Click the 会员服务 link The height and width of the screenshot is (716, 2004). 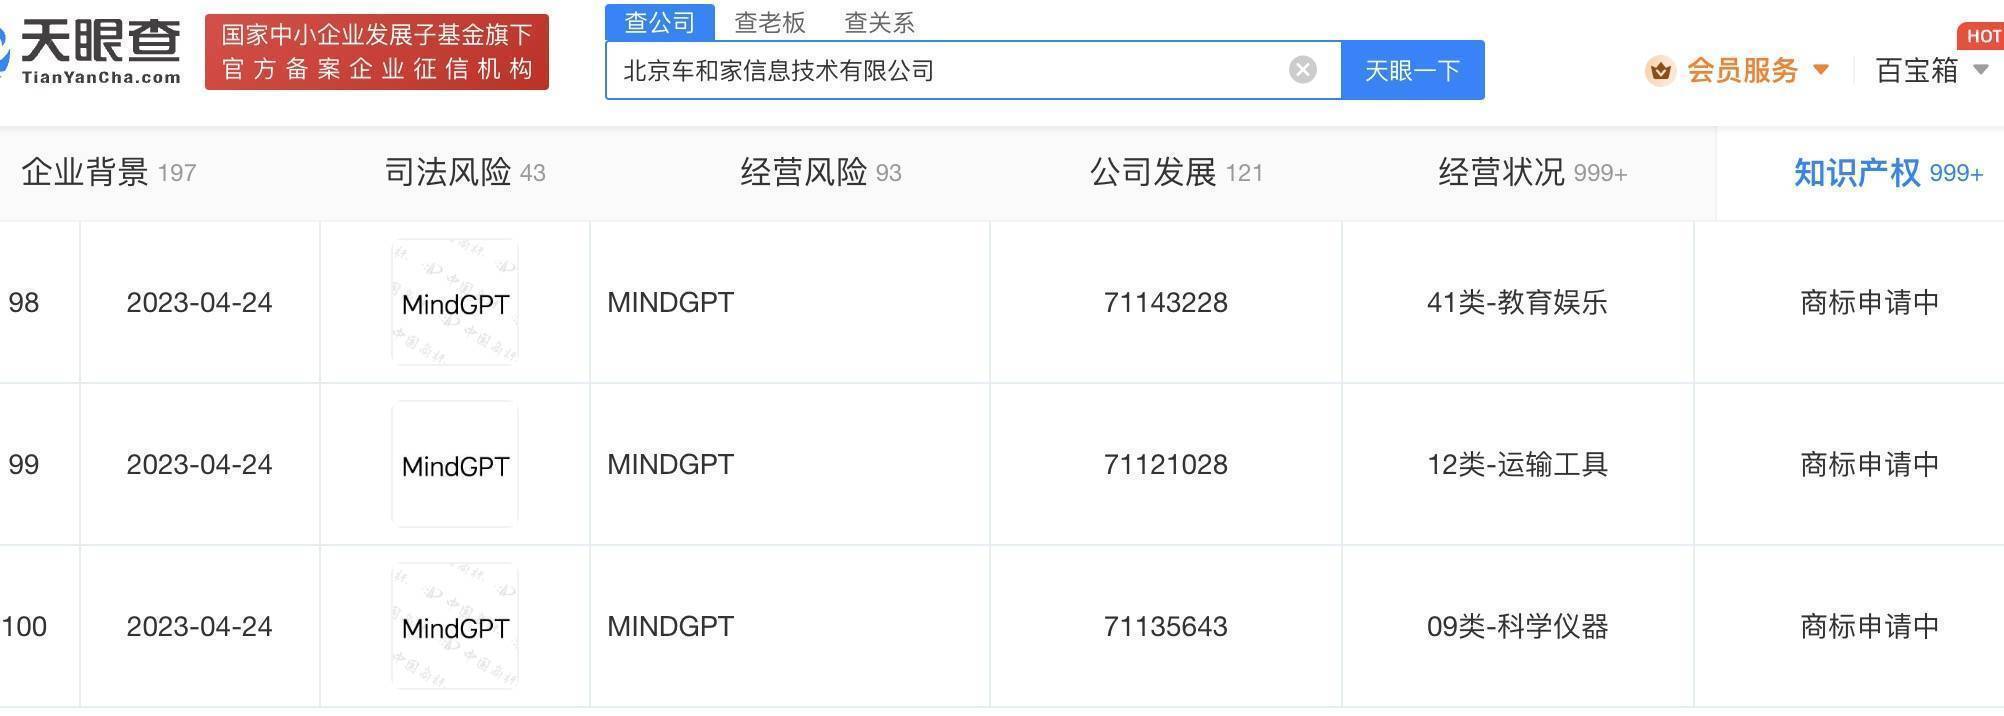[x=1742, y=70]
